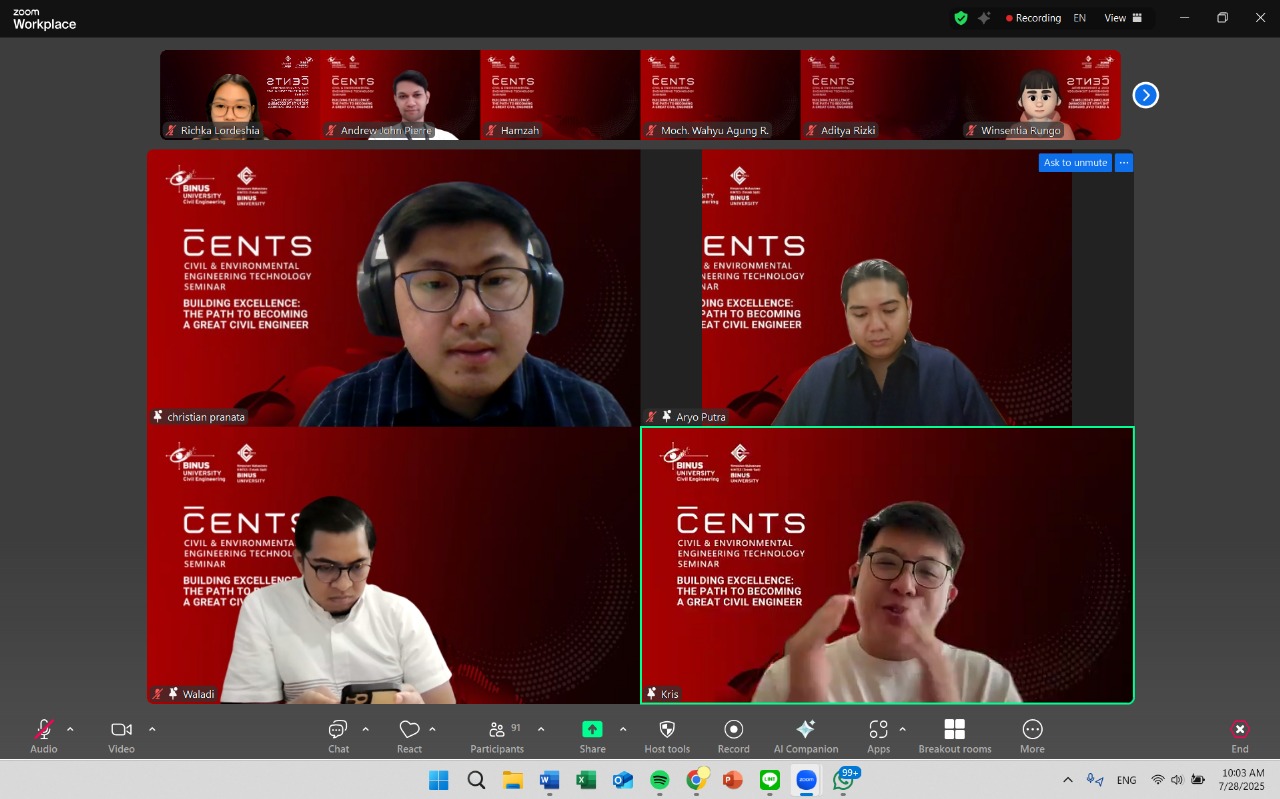
Task: Open the Participants list
Action: (x=497, y=735)
